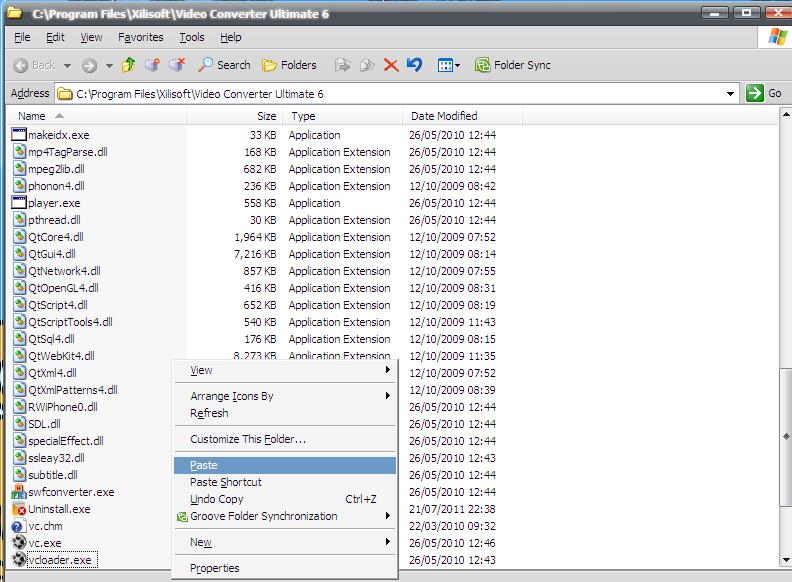Select the file named phonon4.dll
The width and height of the screenshot is (792, 582).
[x=57, y=186]
